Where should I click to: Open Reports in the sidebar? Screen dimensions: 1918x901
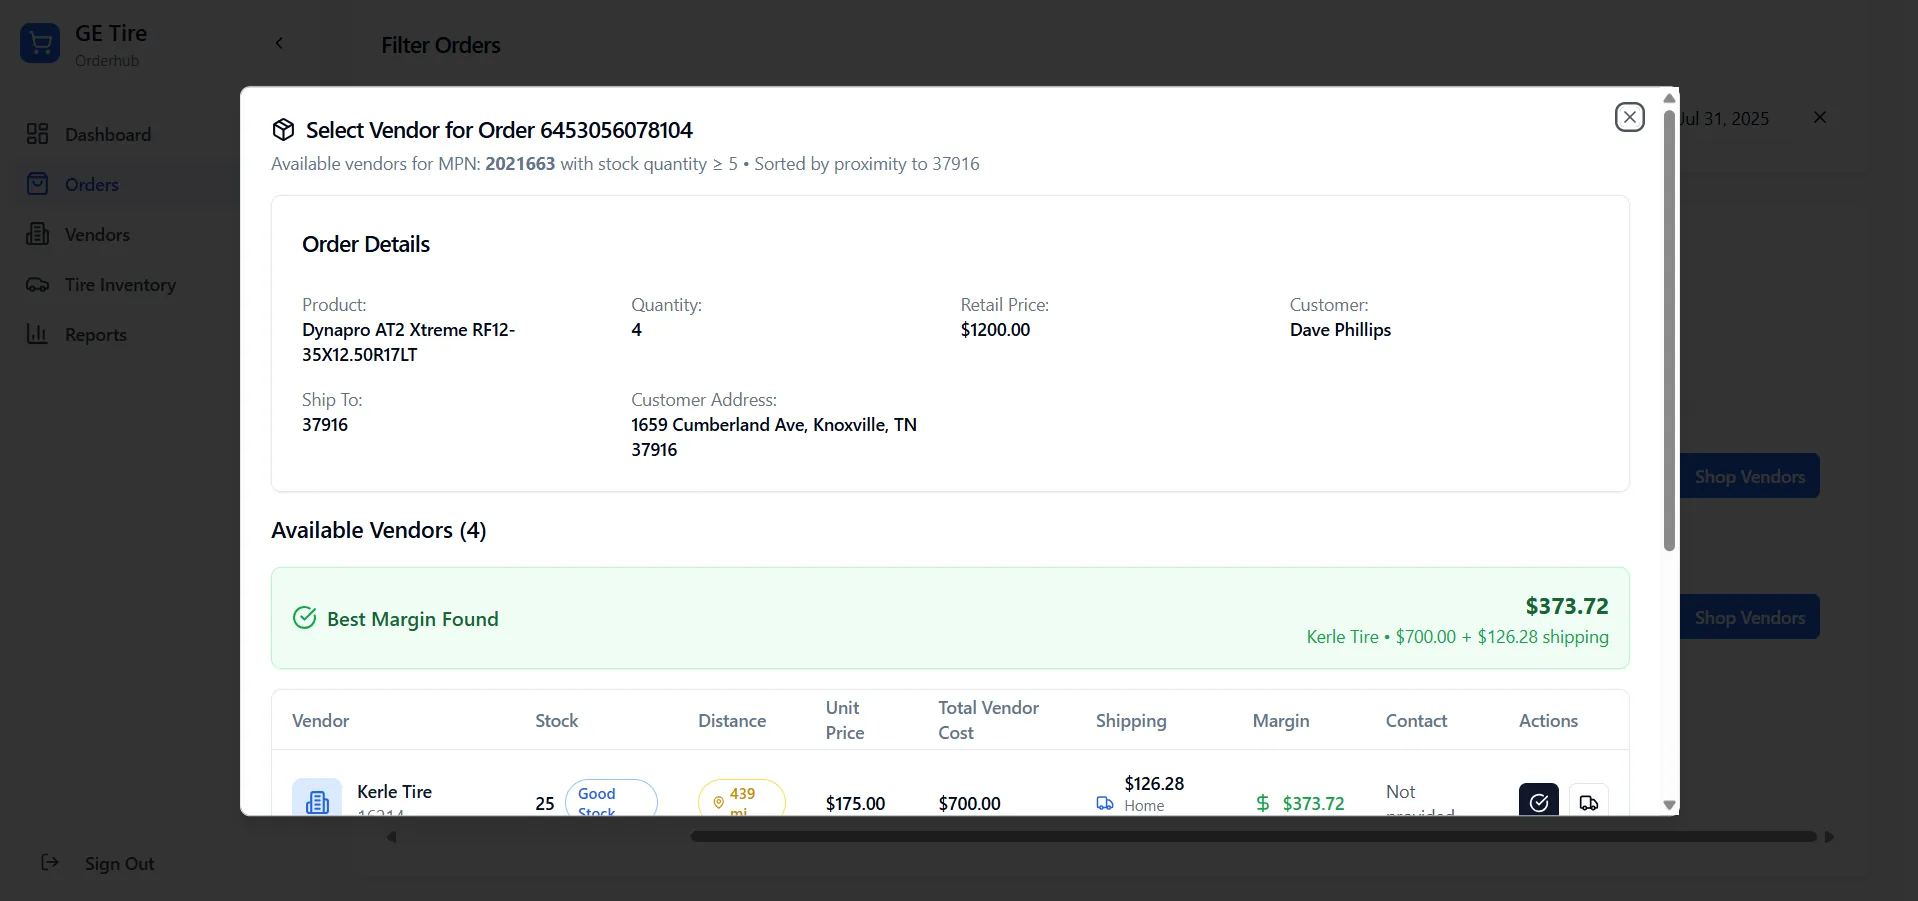tap(96, 334)
